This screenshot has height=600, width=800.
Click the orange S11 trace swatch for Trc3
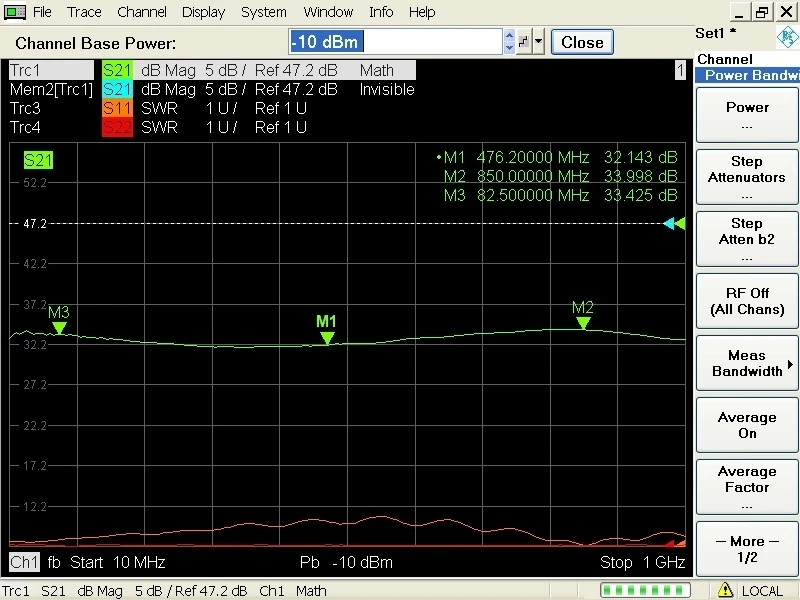point(118,109)
